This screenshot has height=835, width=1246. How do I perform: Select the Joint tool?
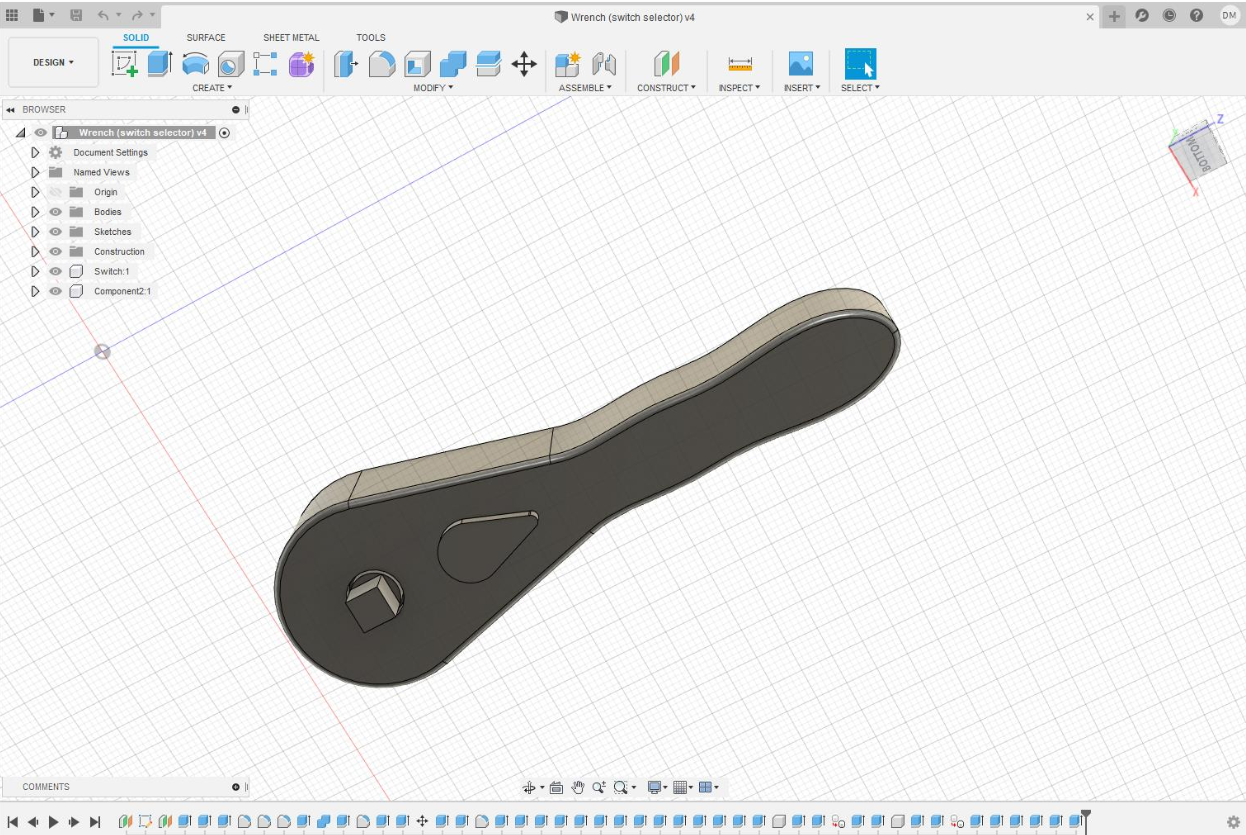(604, 65)
